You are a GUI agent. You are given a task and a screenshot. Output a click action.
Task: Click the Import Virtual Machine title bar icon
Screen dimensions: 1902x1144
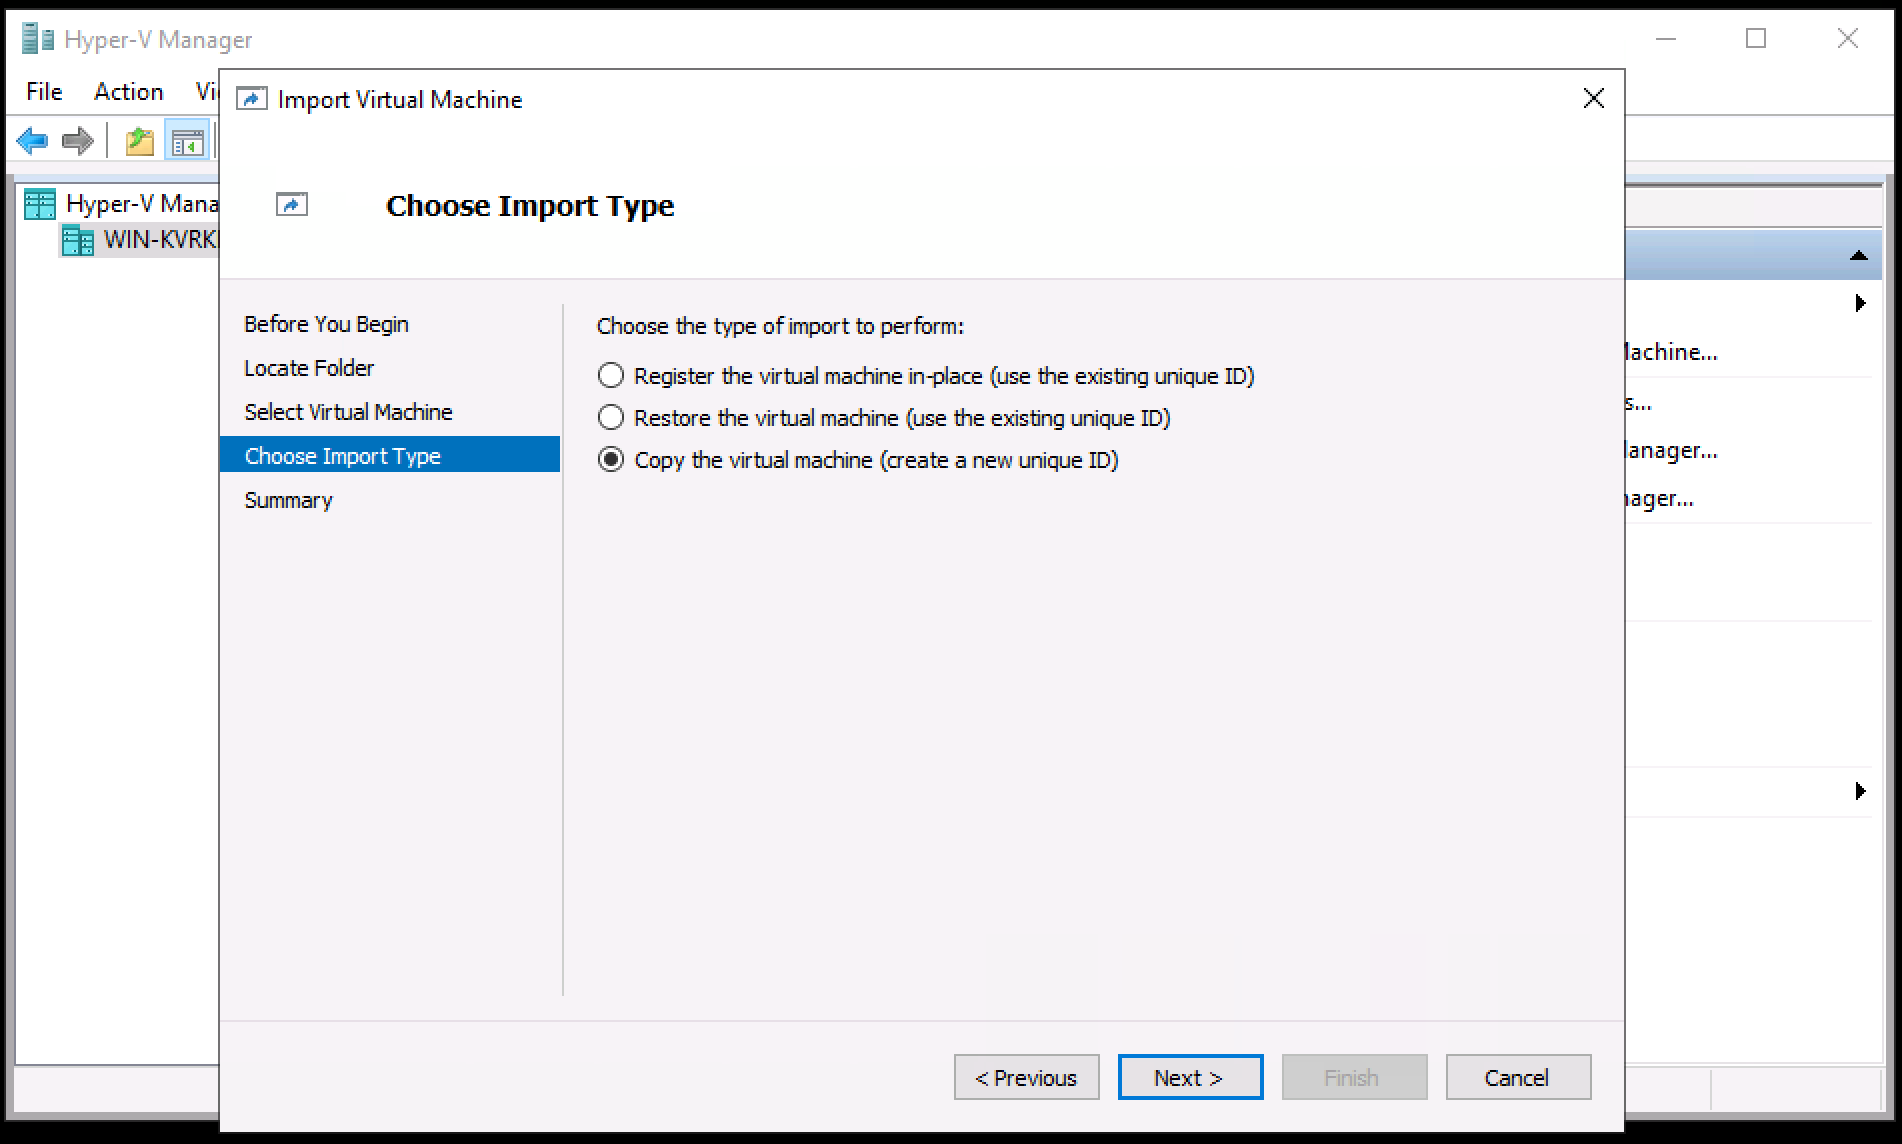click(x=252, y=98)
